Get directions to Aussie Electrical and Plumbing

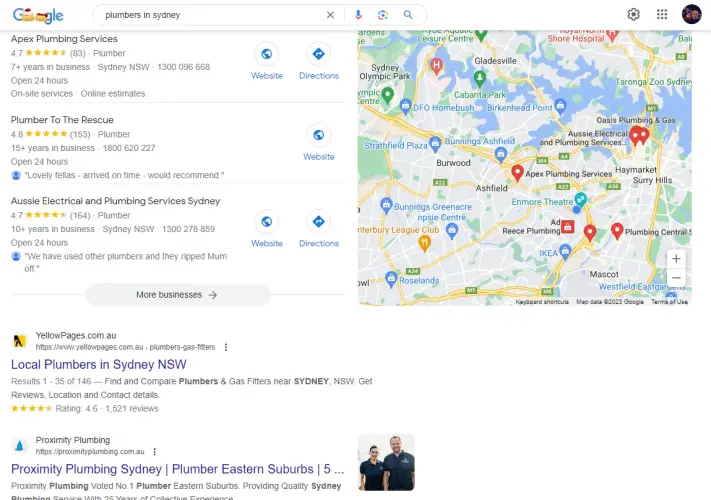coord(319,222)
